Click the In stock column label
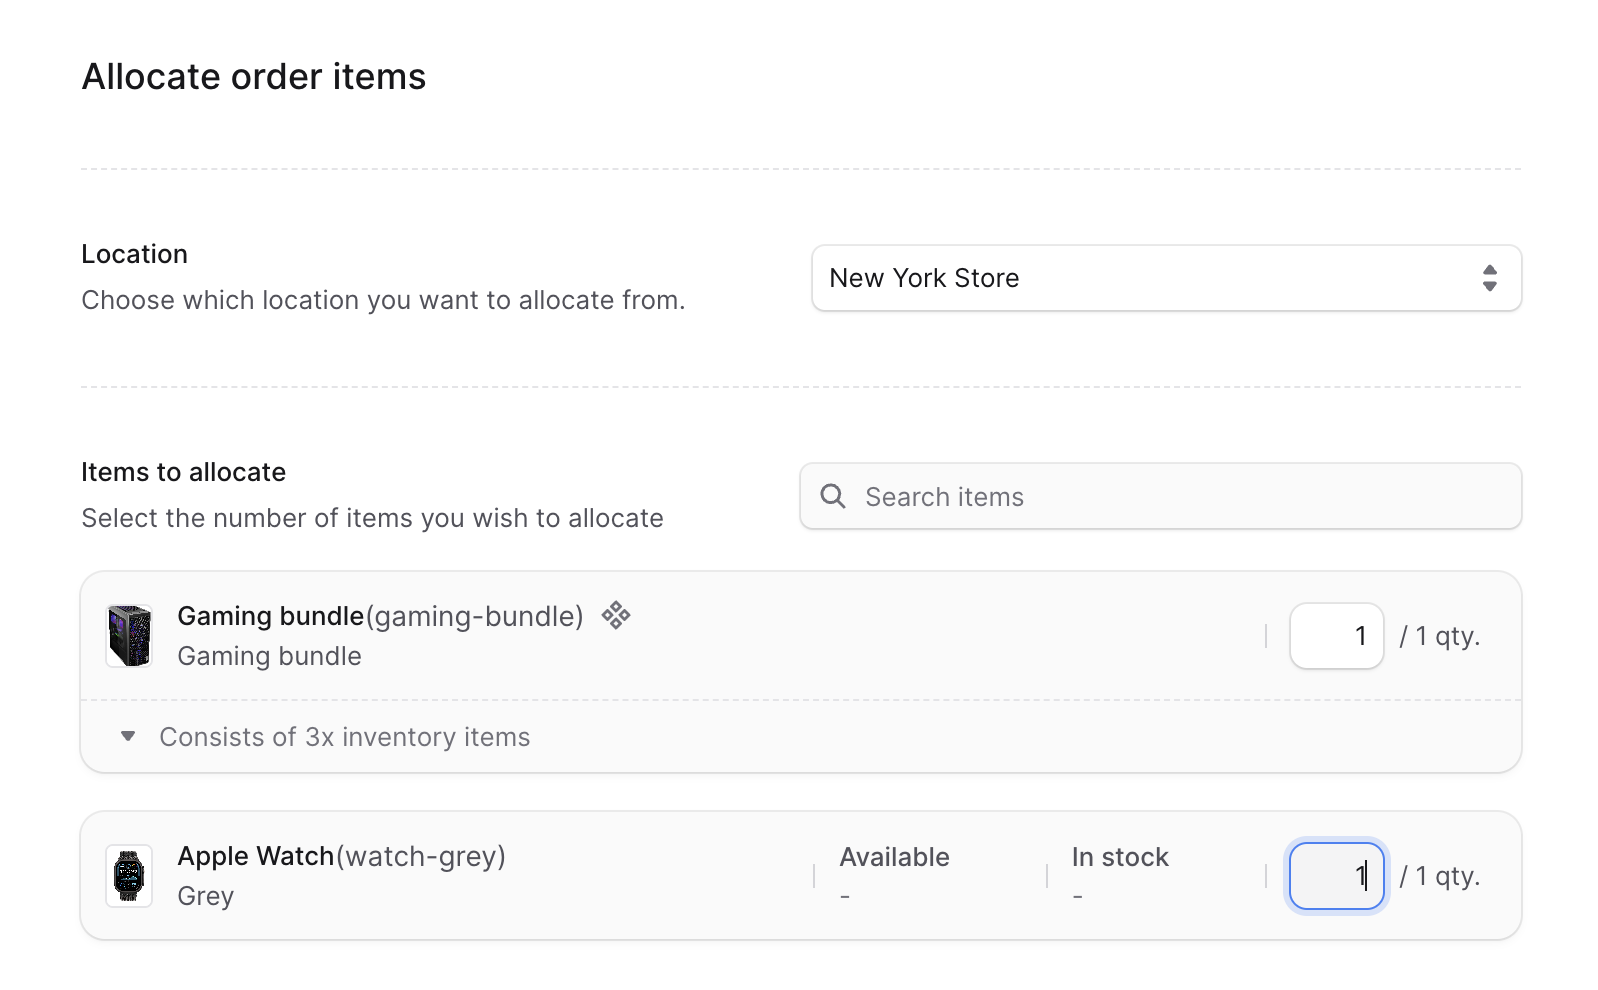Viewport: 1598px width, 990px height. point(1120,857)
